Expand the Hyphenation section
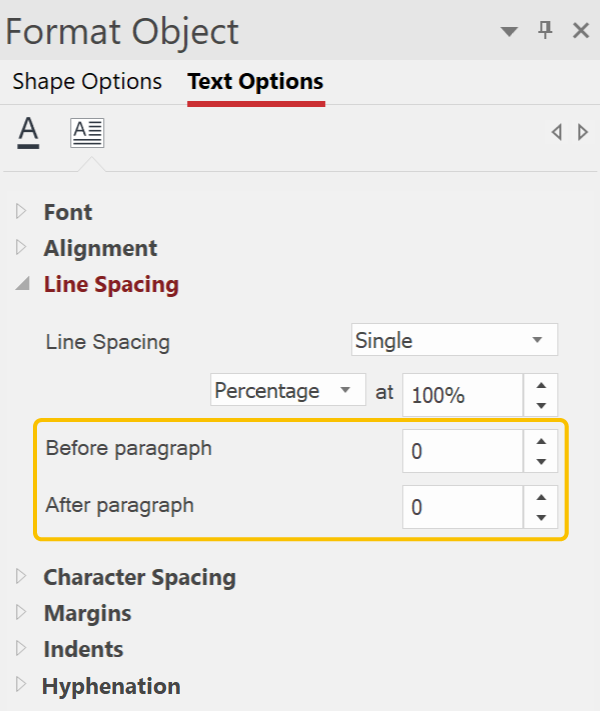This screenshot has height=711, width=600. pos(110,686)
